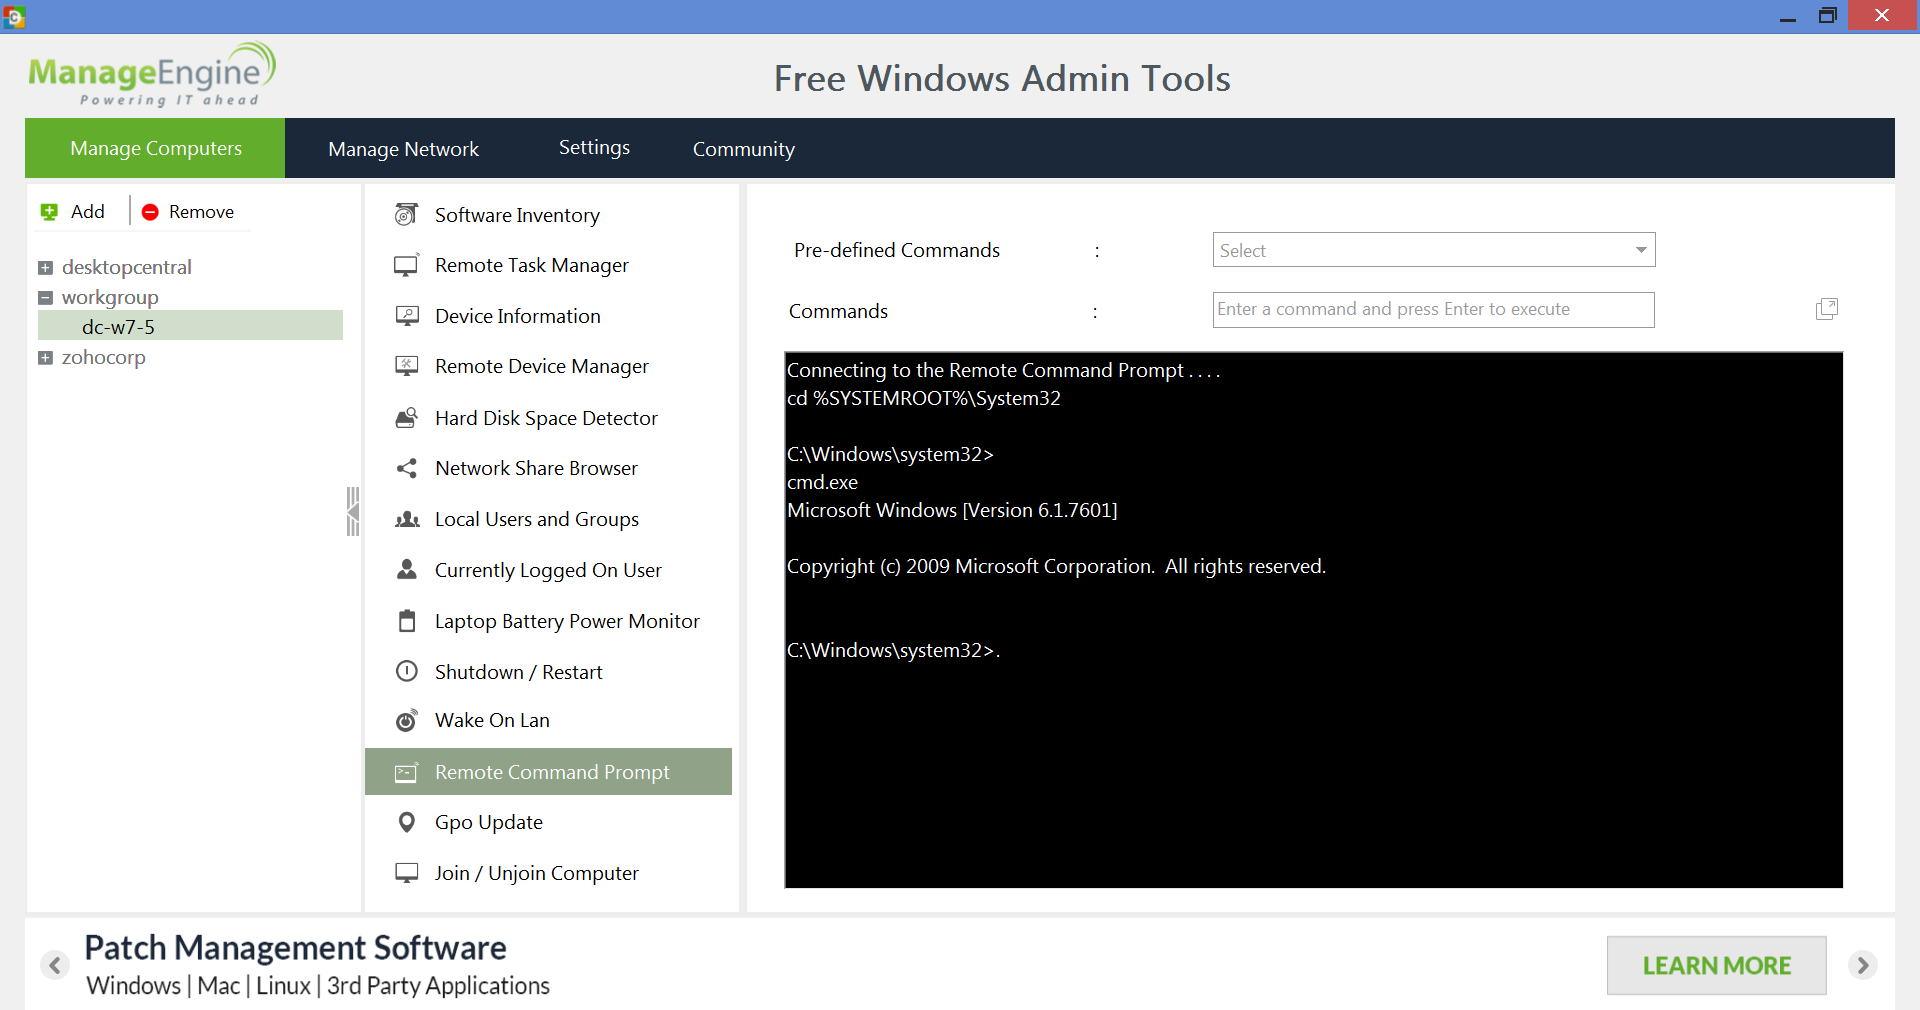
Task: Collapse the left panel splitter handle
Action: [x=353, y=512]
